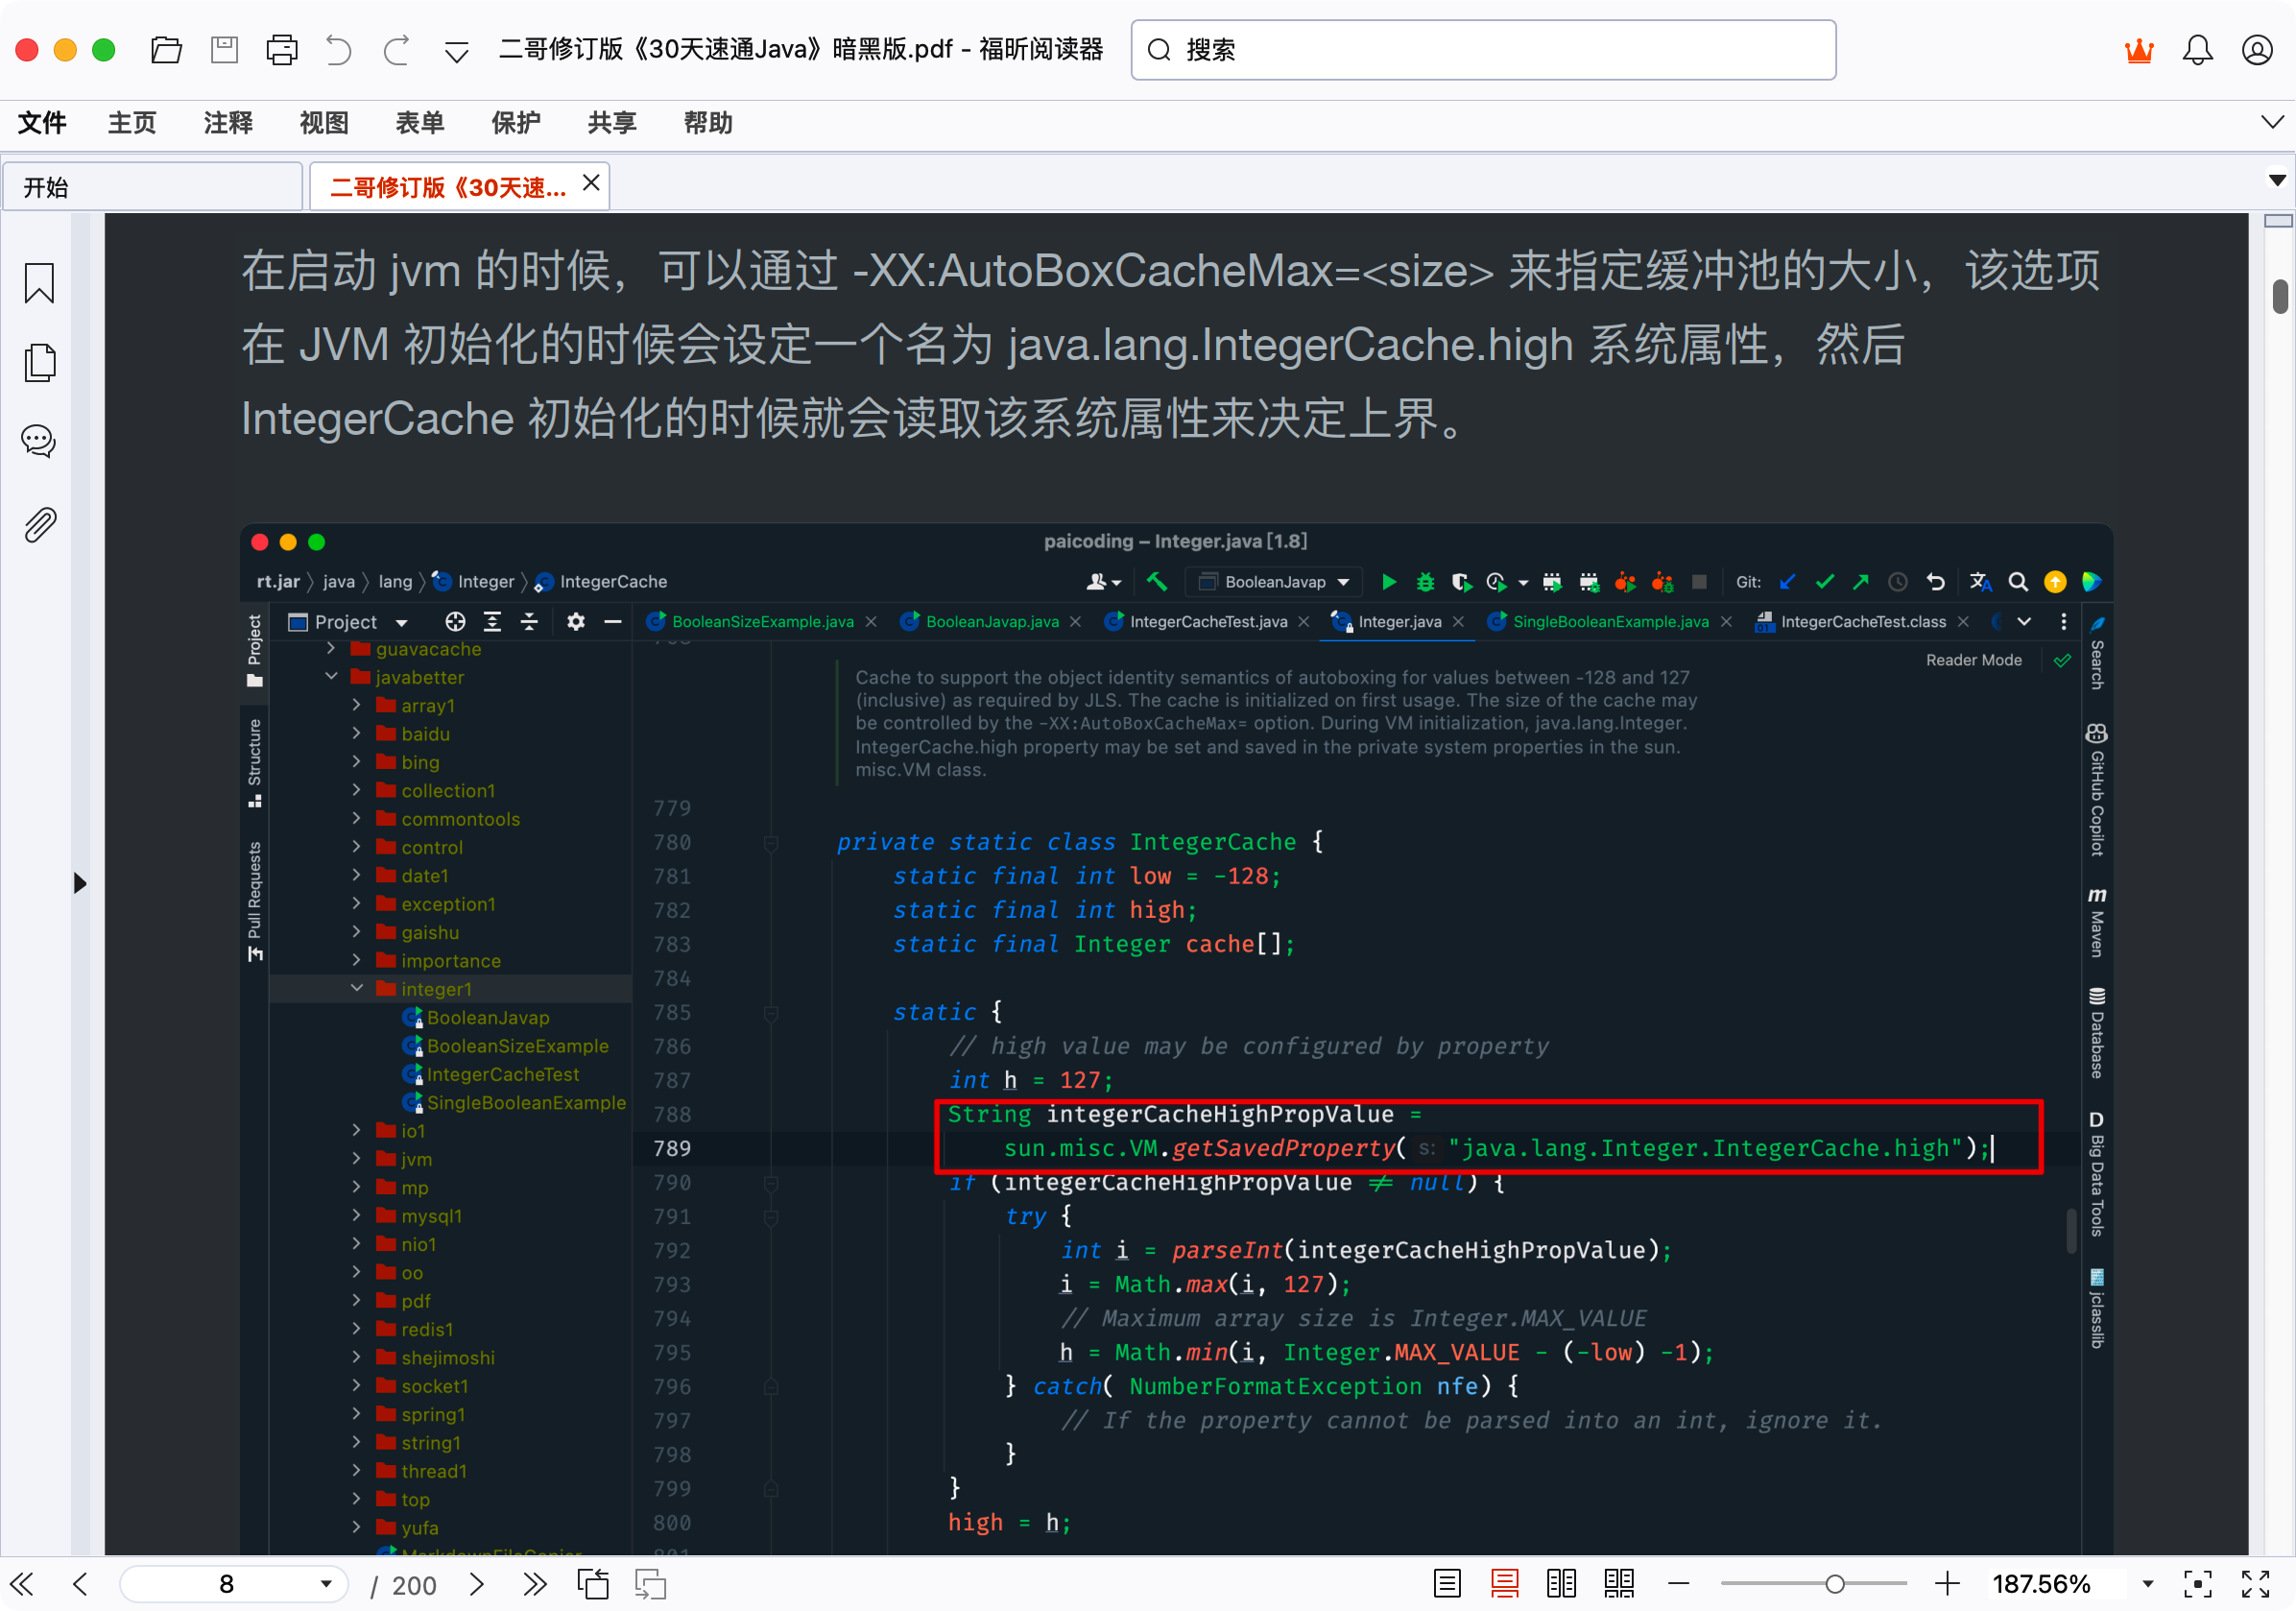
Task: Open the Bookmarks panel
Action: click(x=38, y=284)
